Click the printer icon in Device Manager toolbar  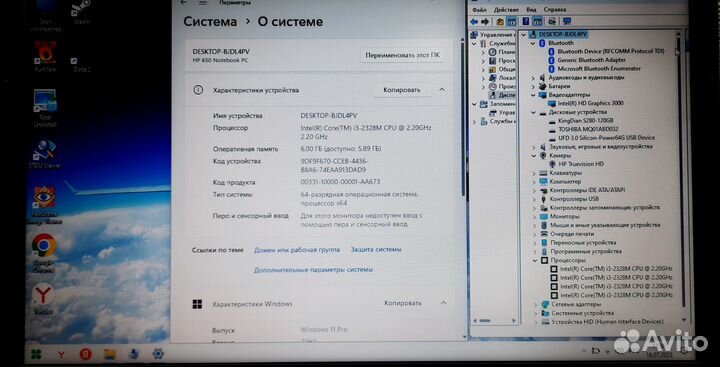[x=552, y=22]
